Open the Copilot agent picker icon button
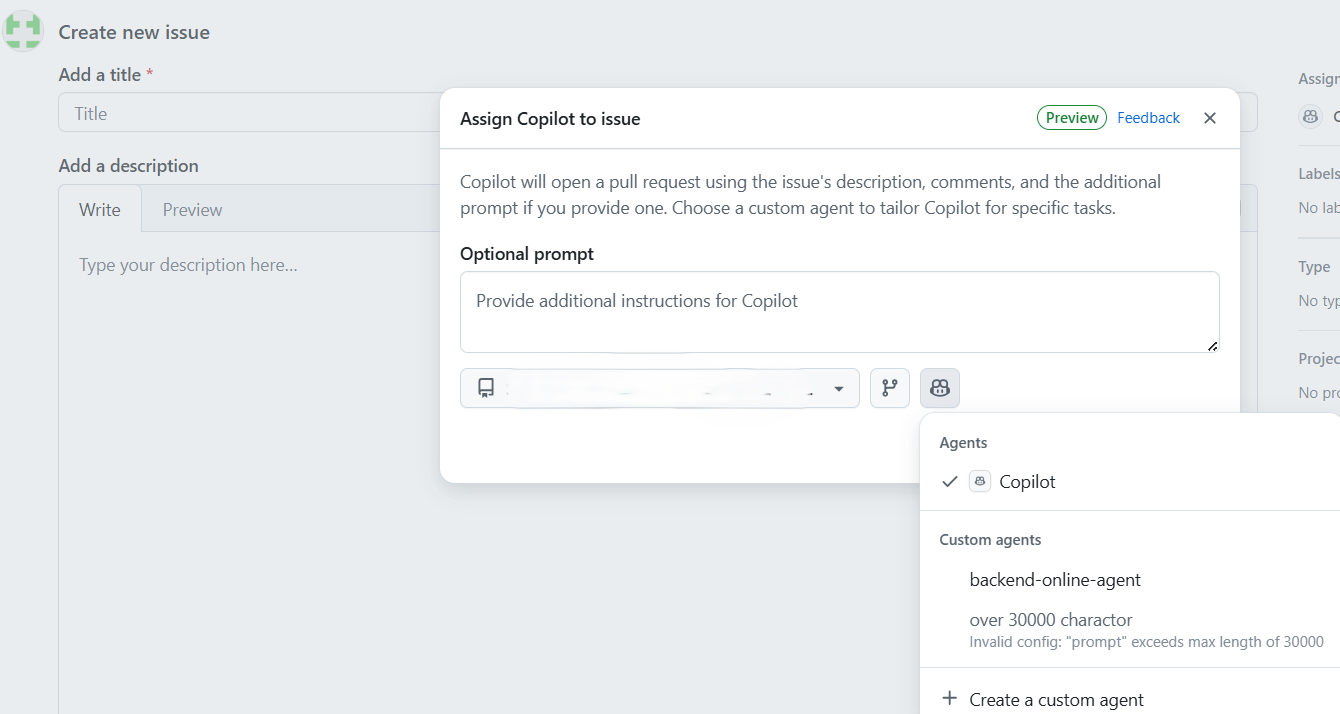 point(939,388)
